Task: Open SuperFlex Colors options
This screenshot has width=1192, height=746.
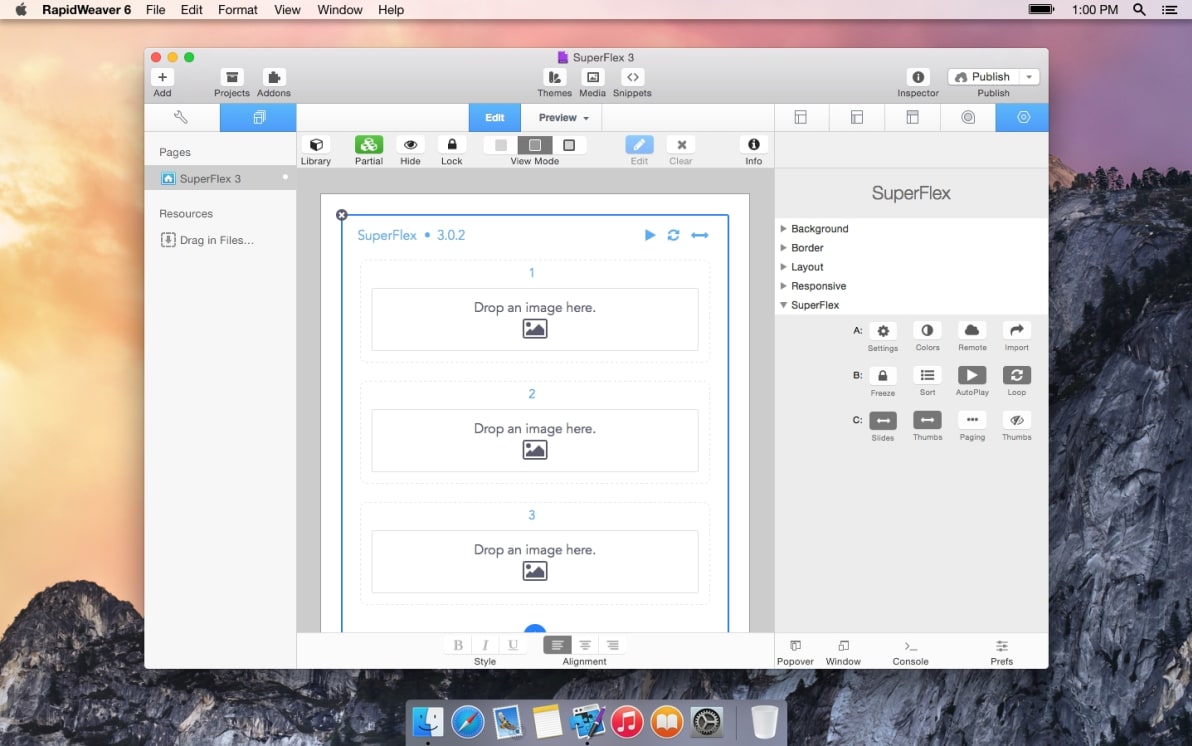Action: pos(927,331)
